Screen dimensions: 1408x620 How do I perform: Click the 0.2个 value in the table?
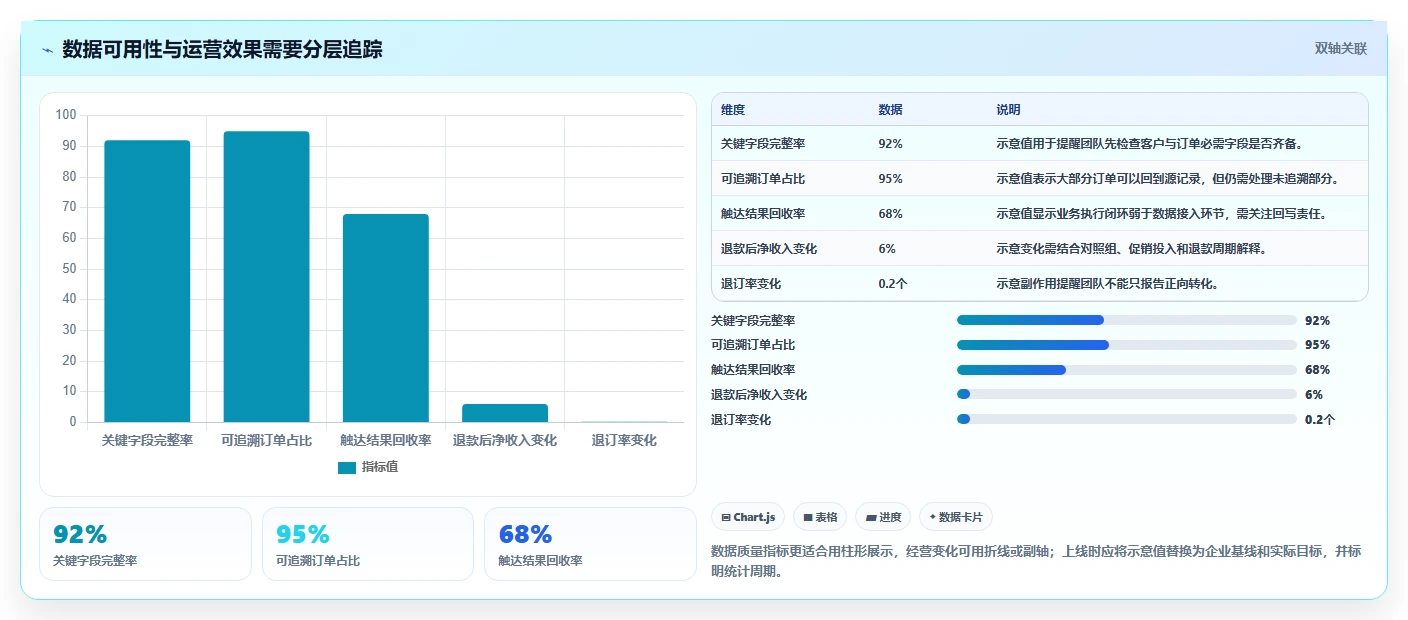coord(893,284)
